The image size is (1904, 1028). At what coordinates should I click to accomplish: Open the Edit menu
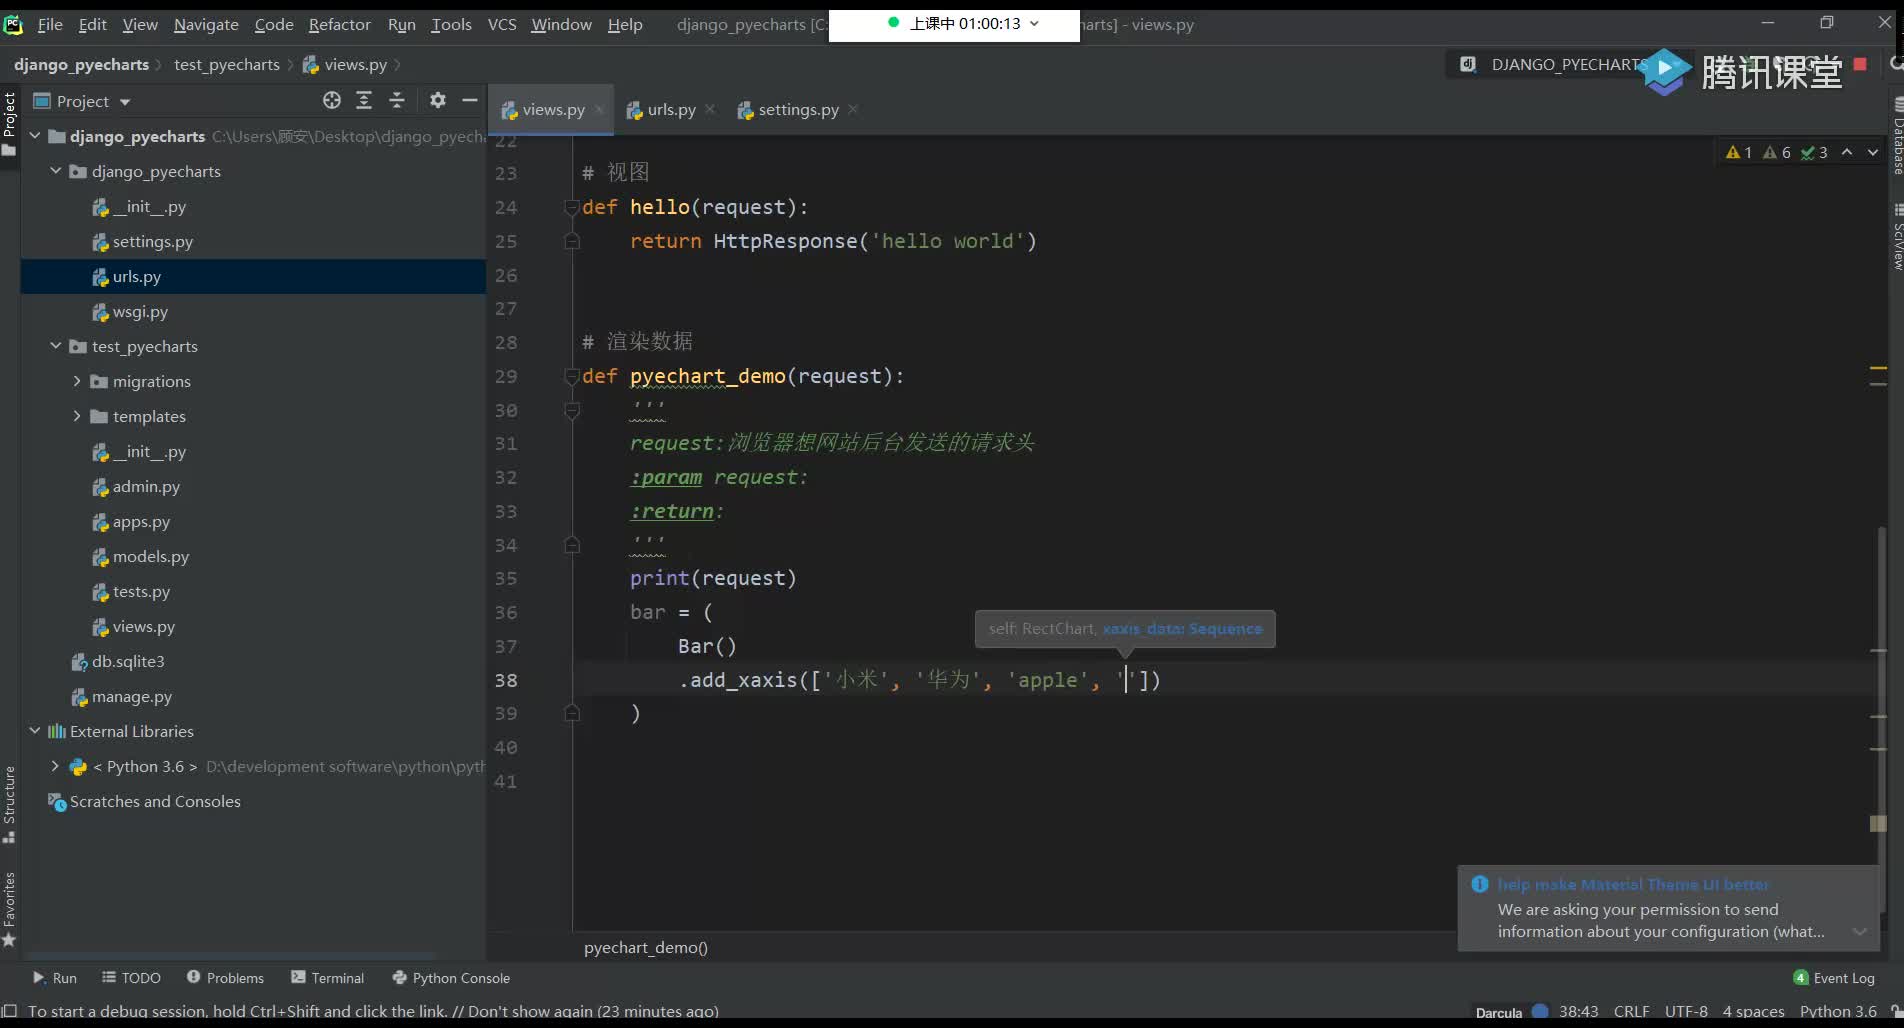[92, 24]
